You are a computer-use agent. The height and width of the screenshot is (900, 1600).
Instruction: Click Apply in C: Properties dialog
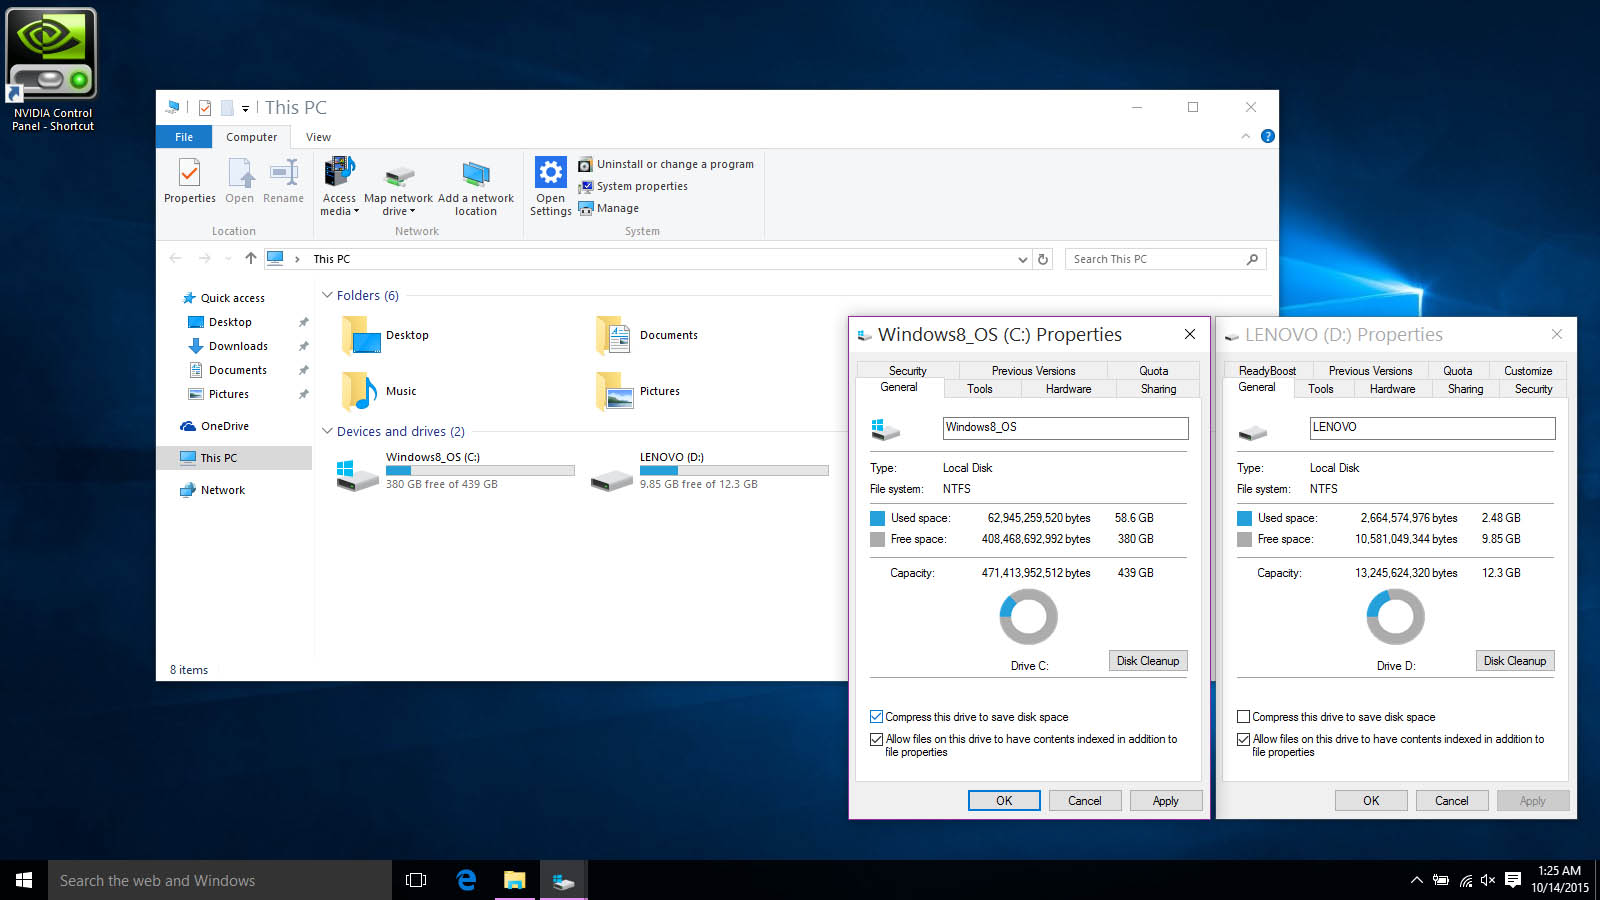pos(1166,801)
